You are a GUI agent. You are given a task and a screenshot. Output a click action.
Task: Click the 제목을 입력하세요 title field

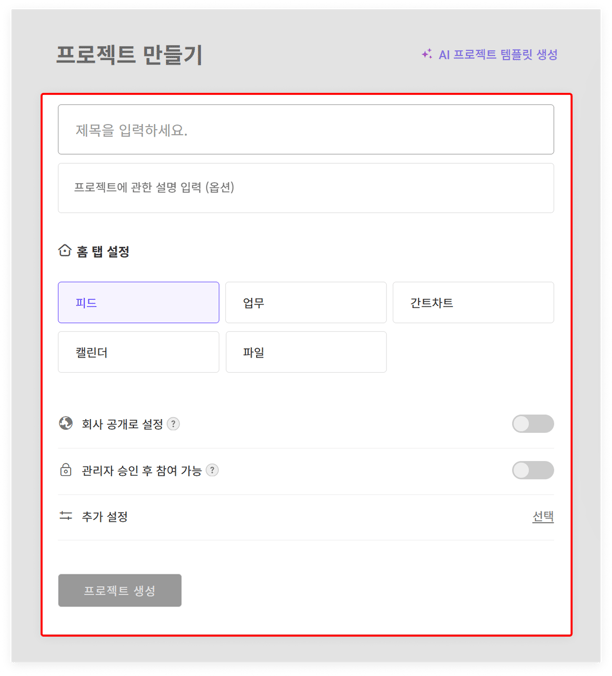tap(305, 130)
